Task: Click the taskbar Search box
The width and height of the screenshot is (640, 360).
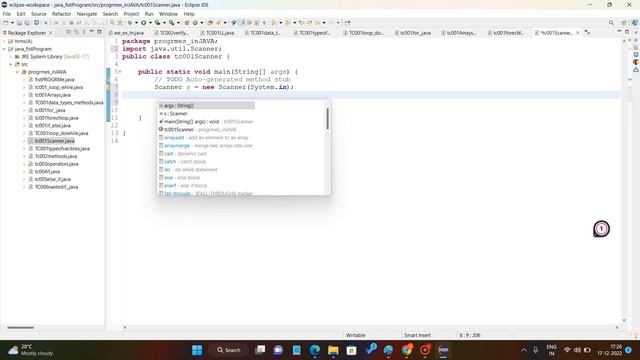Action: coord(229,350)
